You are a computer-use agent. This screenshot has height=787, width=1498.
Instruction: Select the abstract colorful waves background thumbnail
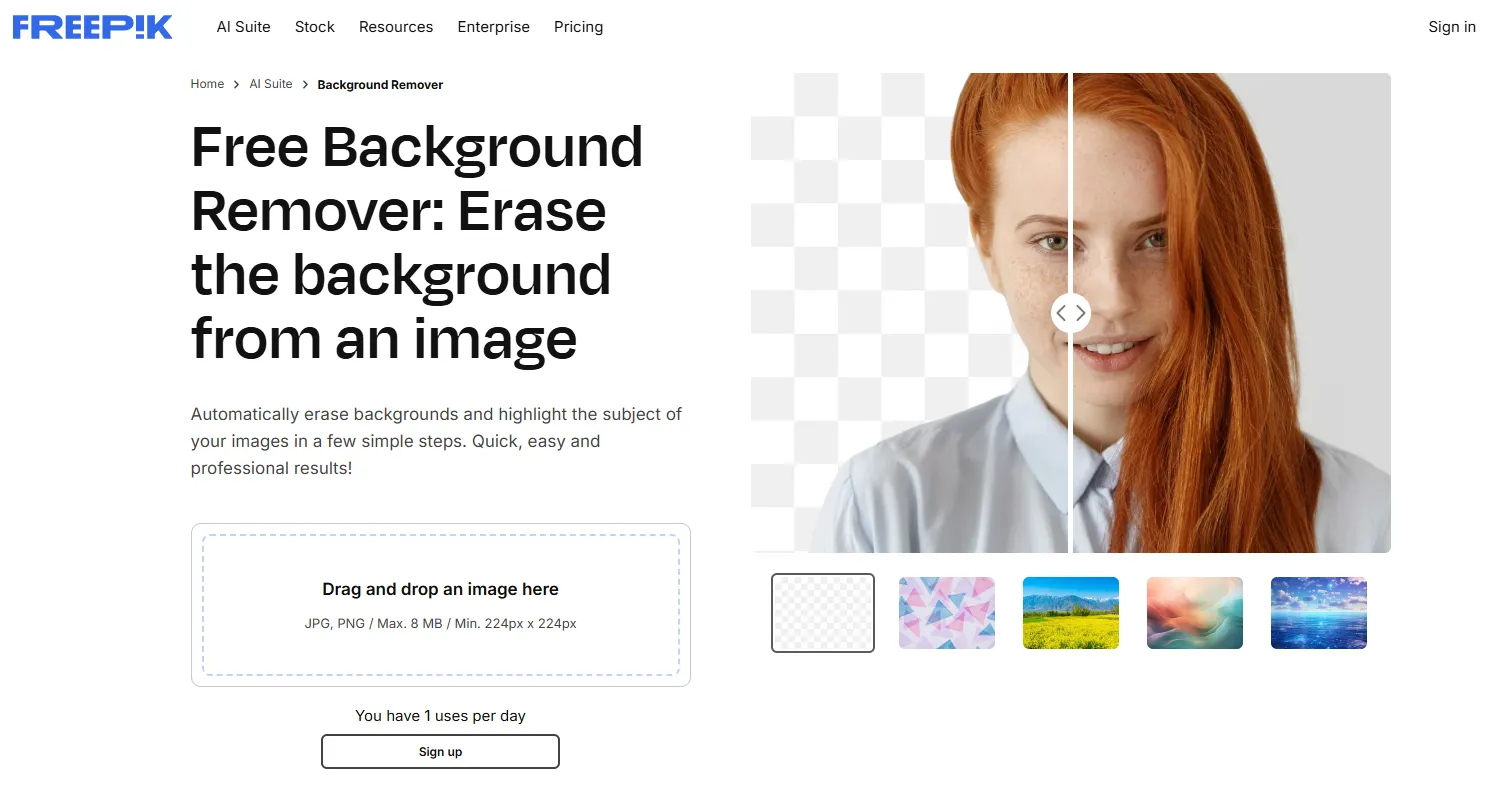[x=1195, y=613]
